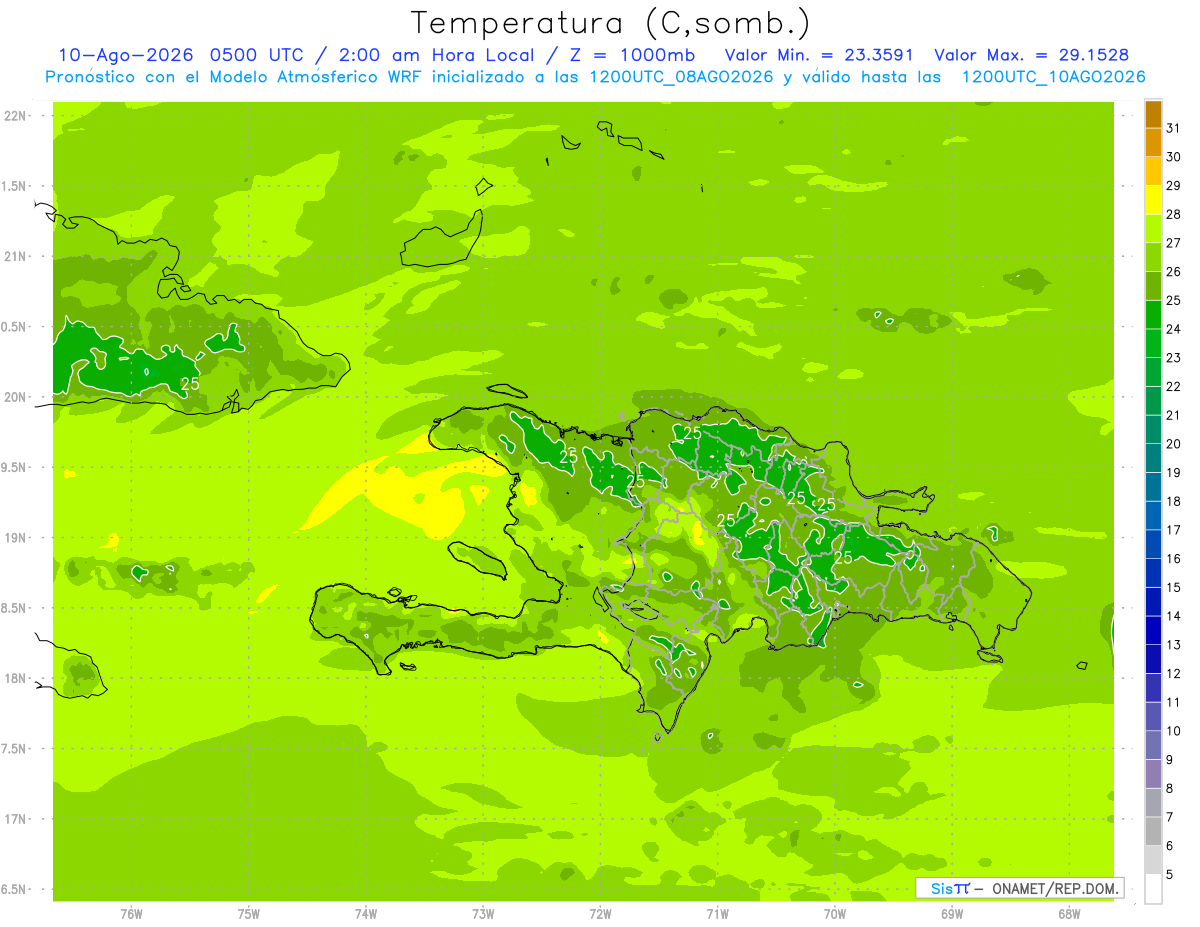Click the "Valor Max. = 29.1528" value
The height and width of the screenshot is (927, 1200).
click(1032, 55)
